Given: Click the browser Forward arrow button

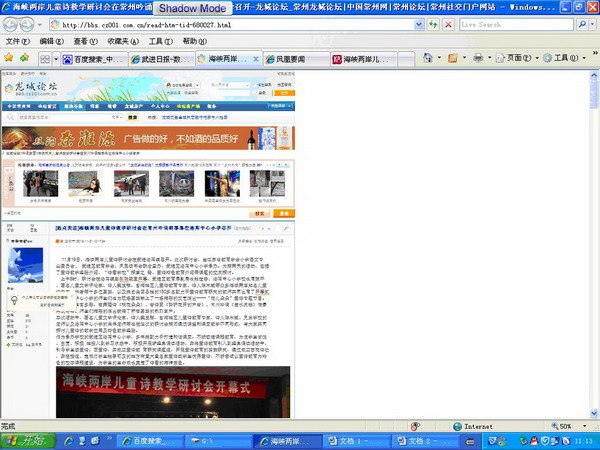Looking at the screenshot, I should tap(26, 25).
